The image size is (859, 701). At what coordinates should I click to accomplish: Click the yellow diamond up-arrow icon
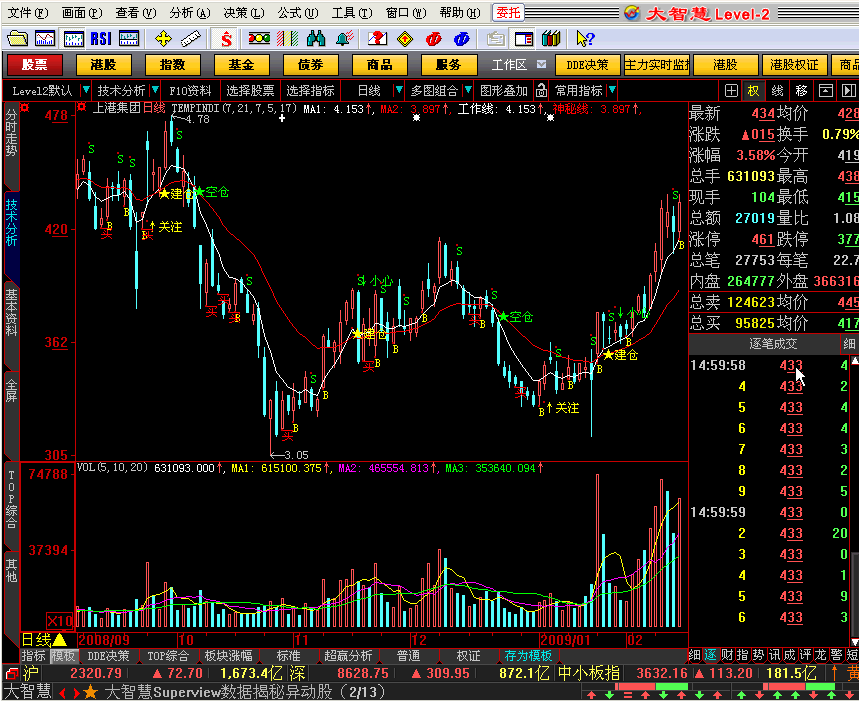coord(405,39)
